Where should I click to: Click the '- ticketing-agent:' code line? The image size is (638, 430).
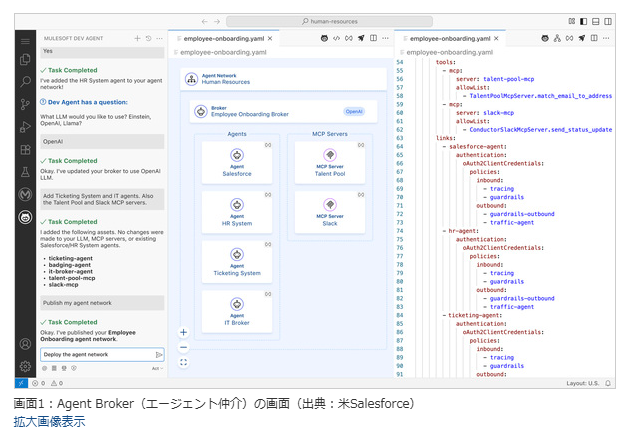click(x=472, y=315)
